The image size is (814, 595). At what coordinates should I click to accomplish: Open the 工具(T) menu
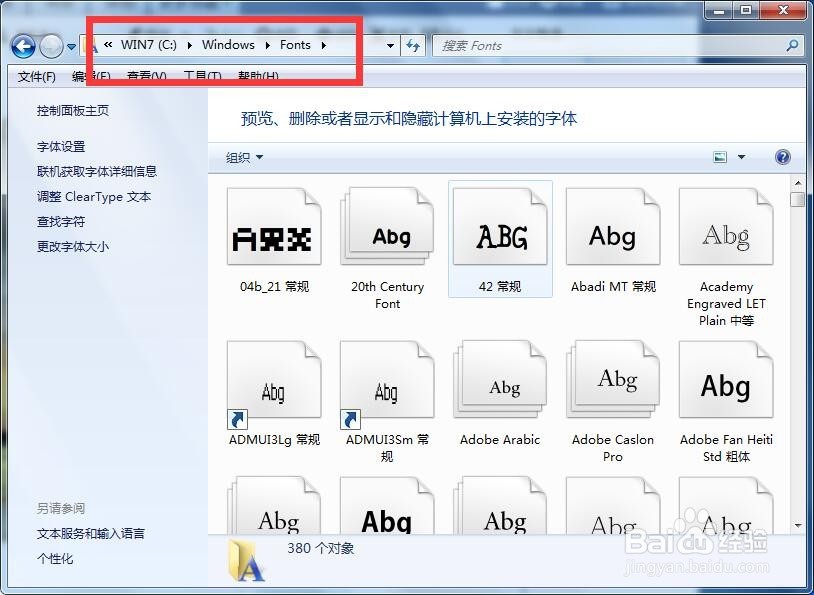point(202,77)
